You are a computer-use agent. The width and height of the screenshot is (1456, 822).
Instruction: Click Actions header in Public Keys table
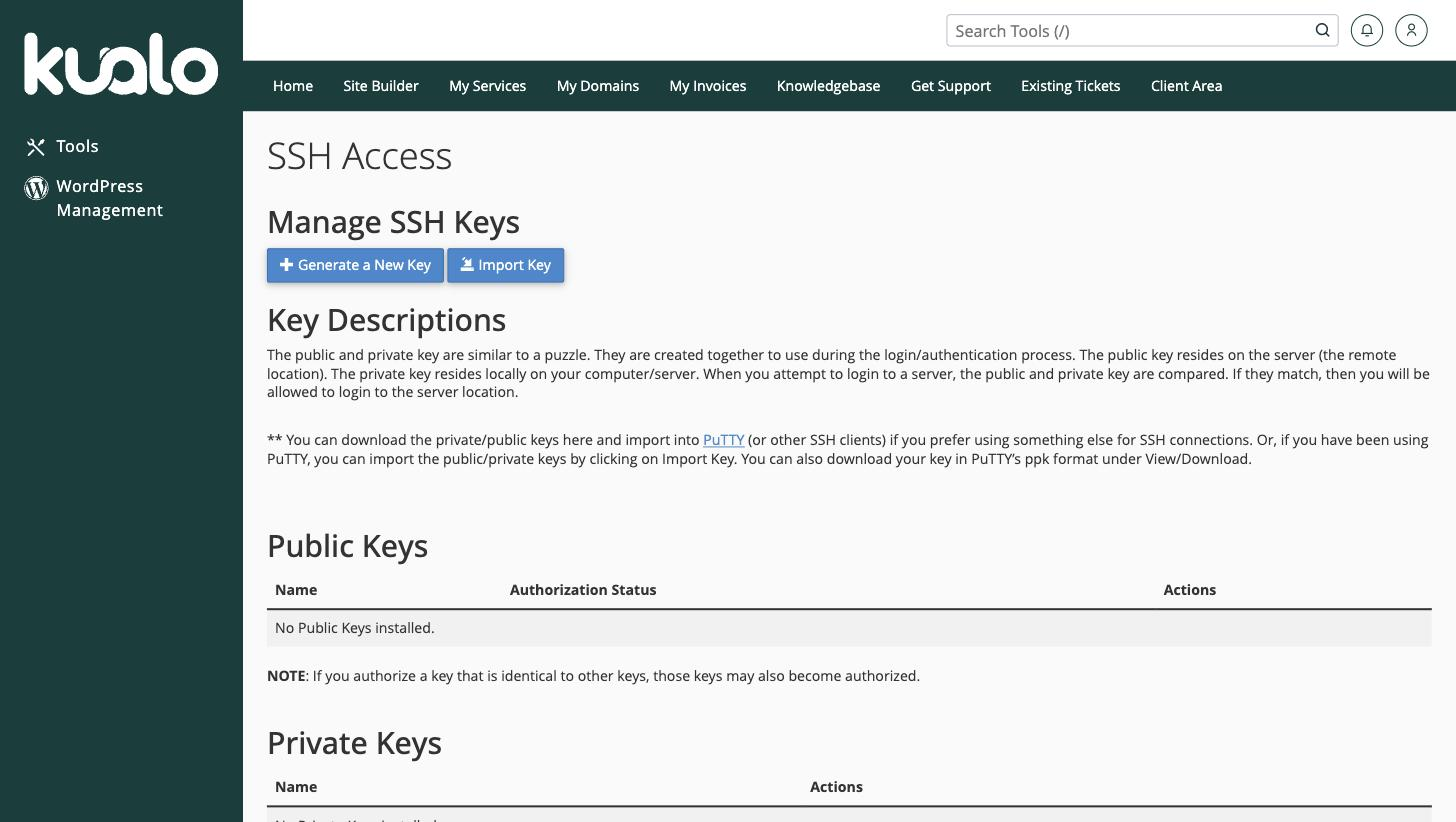[1189, 590]
